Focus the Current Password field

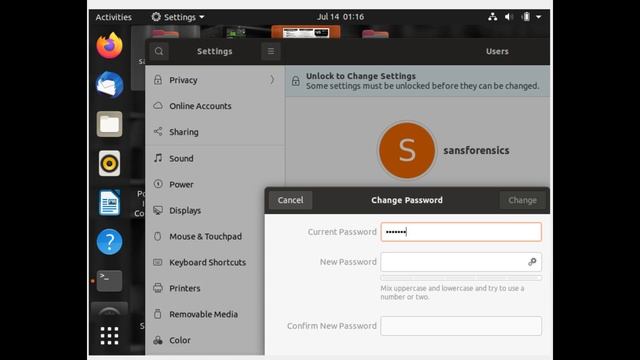point(461,232)
